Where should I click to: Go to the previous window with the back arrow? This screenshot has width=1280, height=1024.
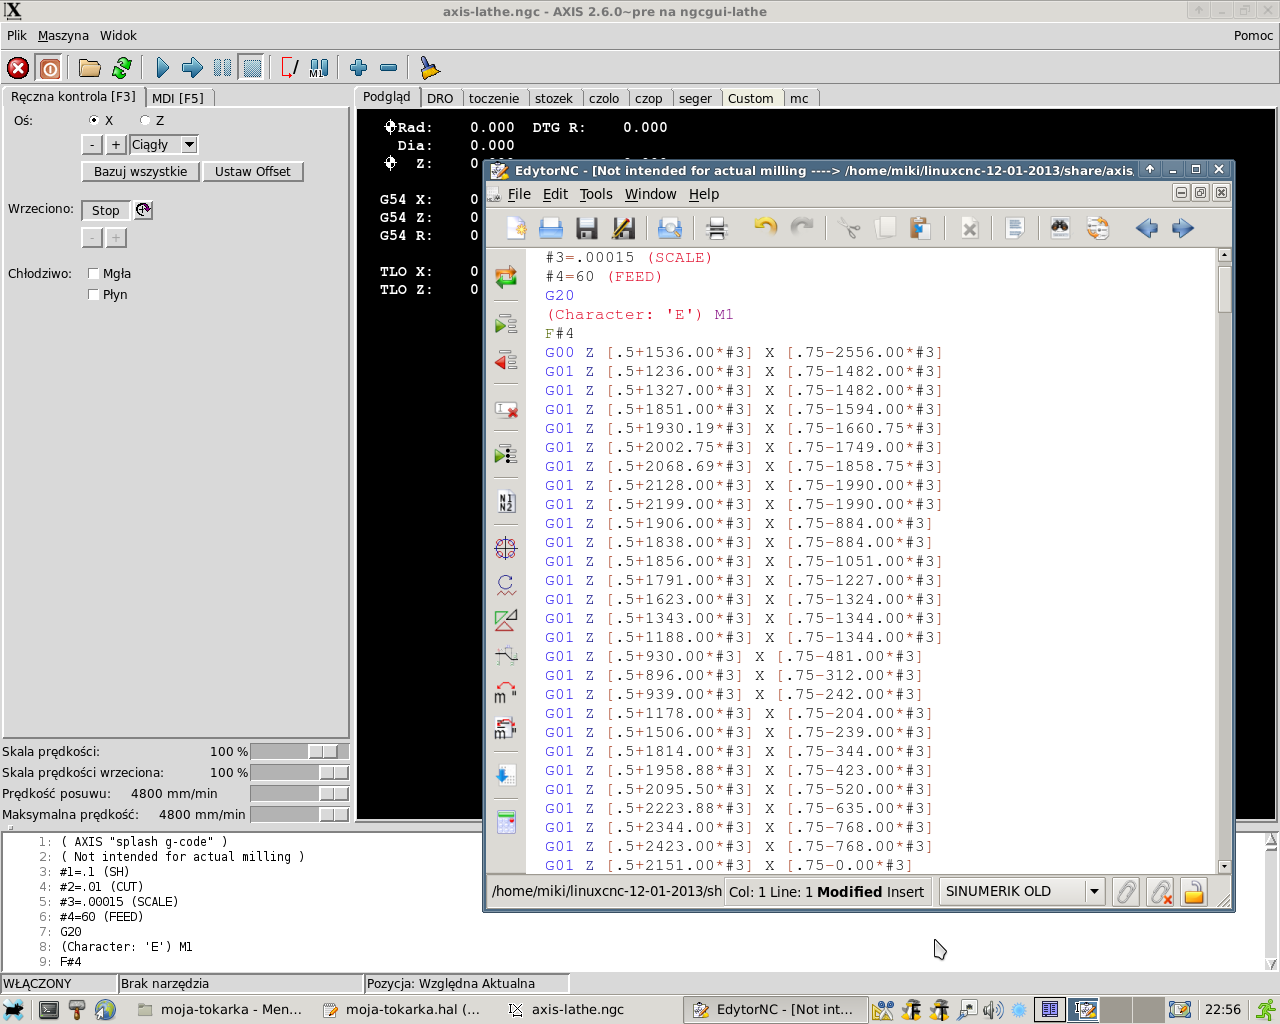(1147, 228)
